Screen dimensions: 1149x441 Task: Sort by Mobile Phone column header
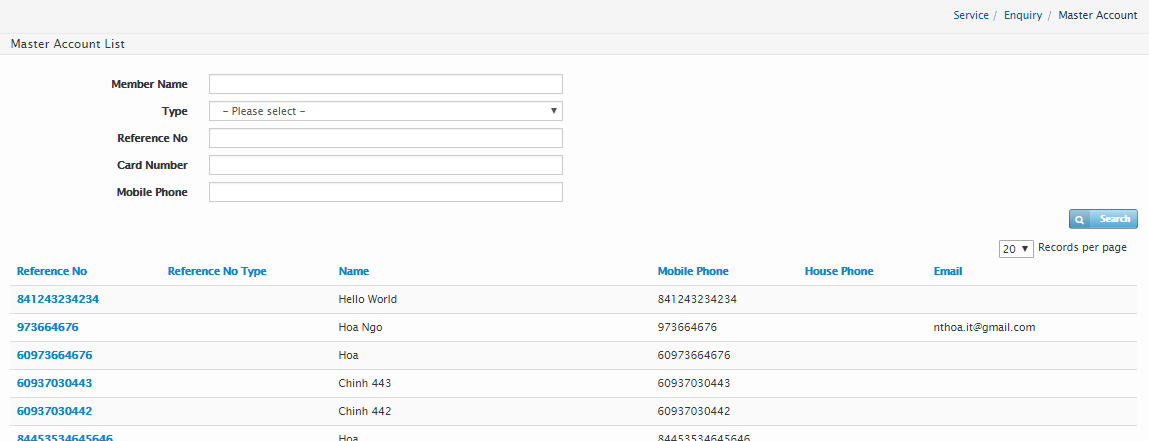pyautogui.click(x=693, y=271)
